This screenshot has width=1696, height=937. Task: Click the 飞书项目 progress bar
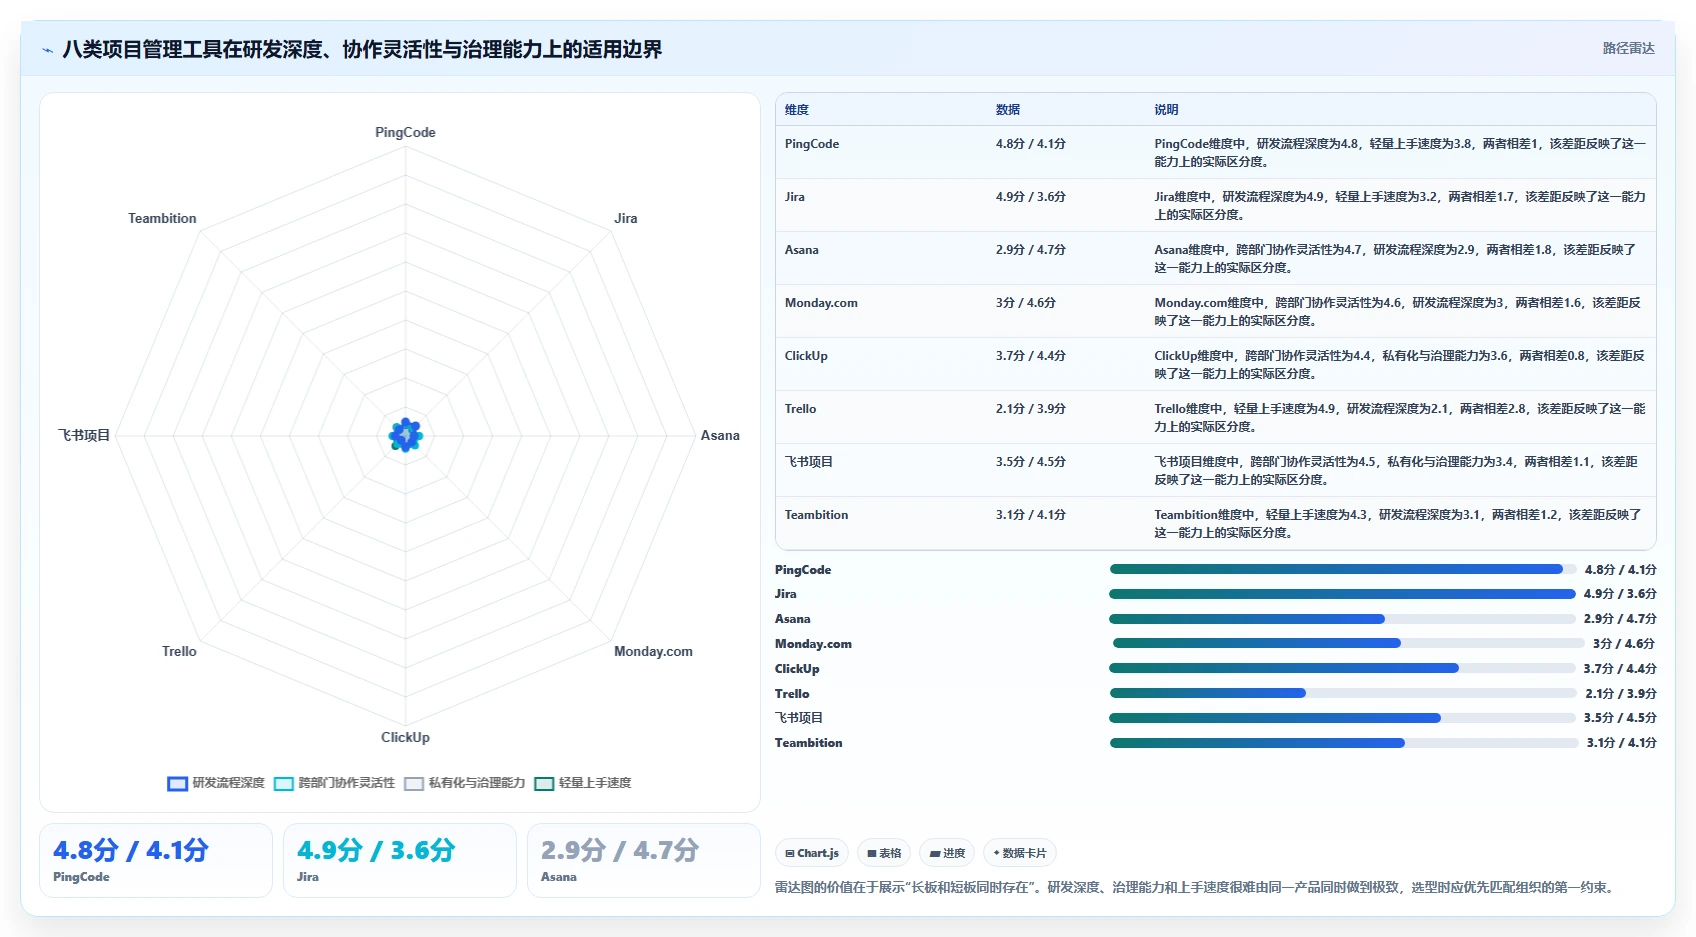[1342, 718]
